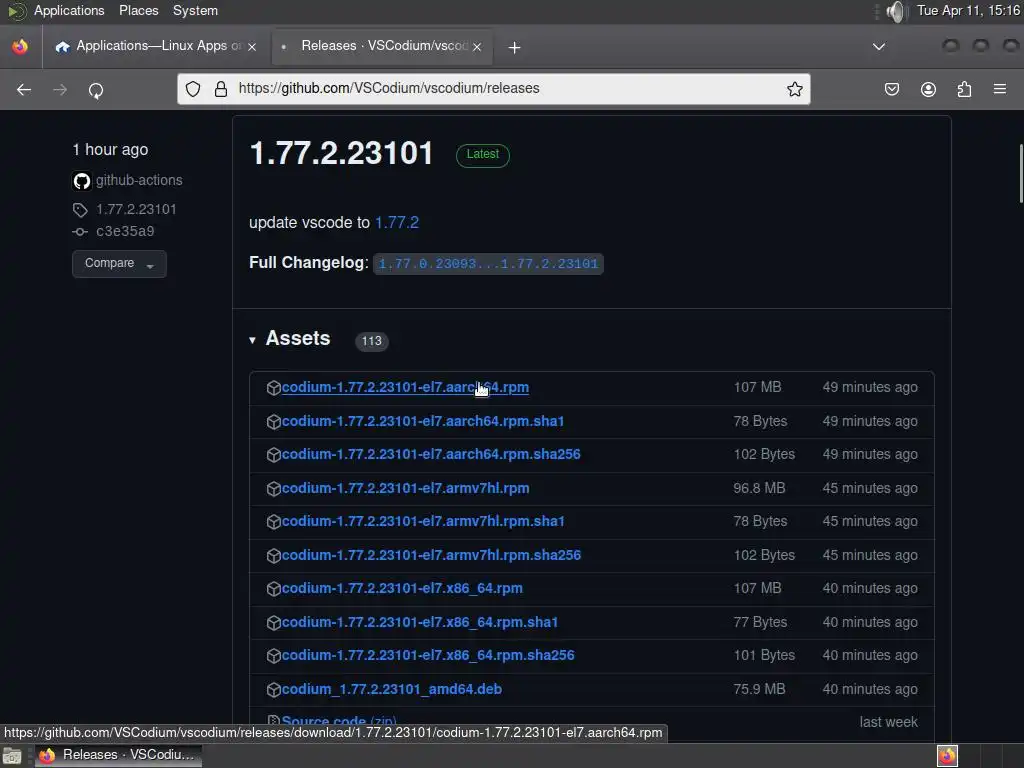Click the Releases VSCodium taskbar entry

click(x=119, y=756)
